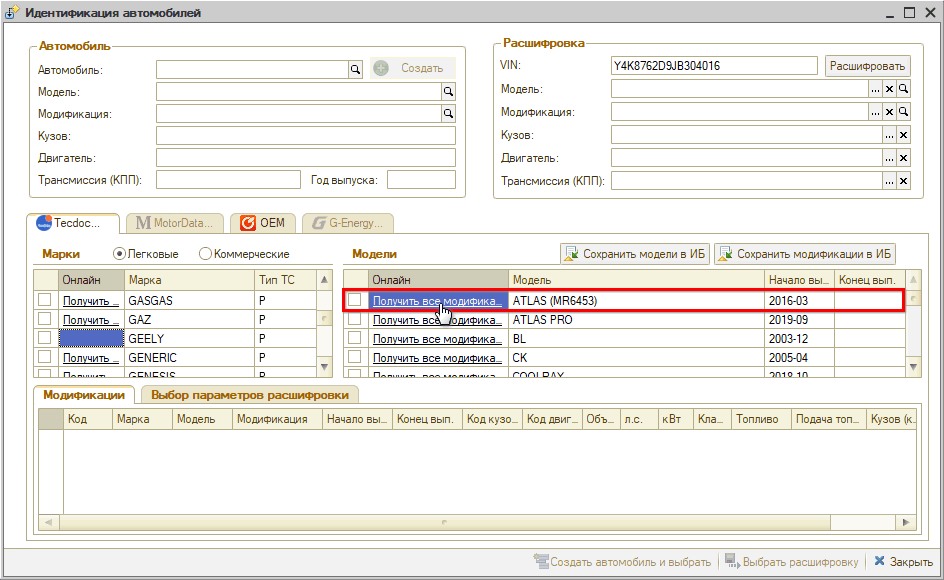
Task: Click the search icon in the Автомобиль field
Action: click(354, 69)
